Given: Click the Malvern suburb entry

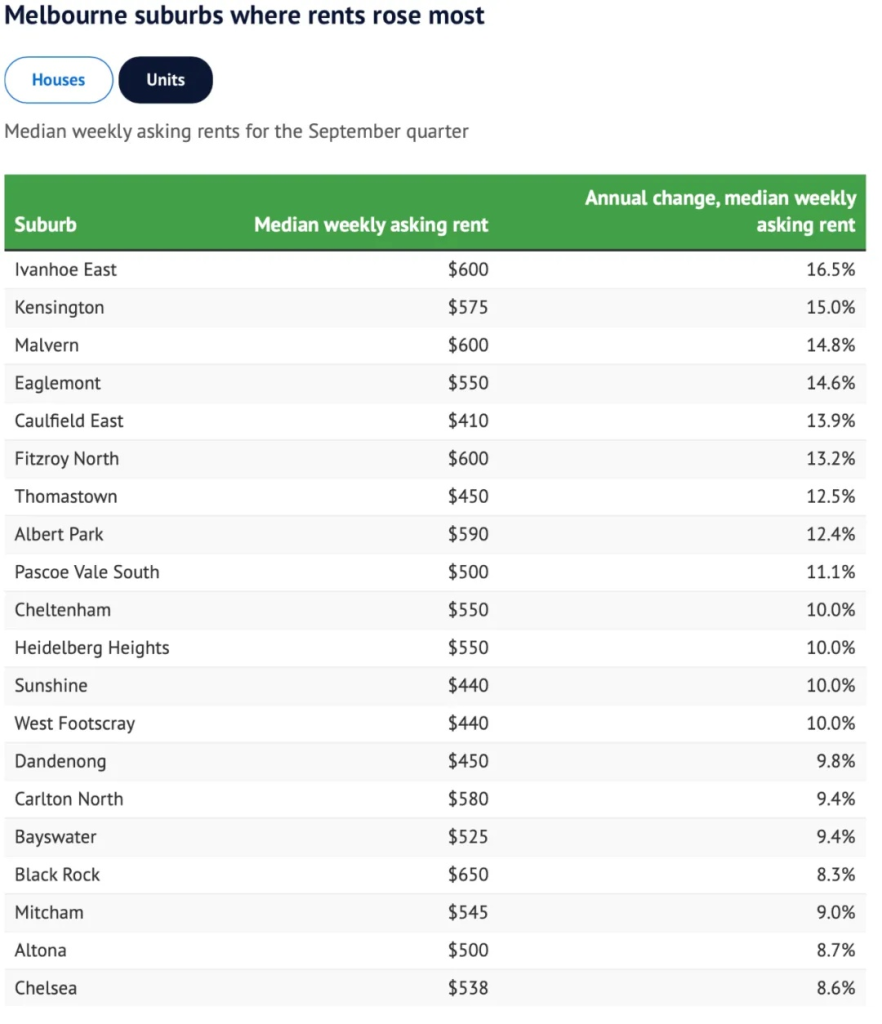Looking at the screenshot, I should pyautogui.click(x=47, y=345).
